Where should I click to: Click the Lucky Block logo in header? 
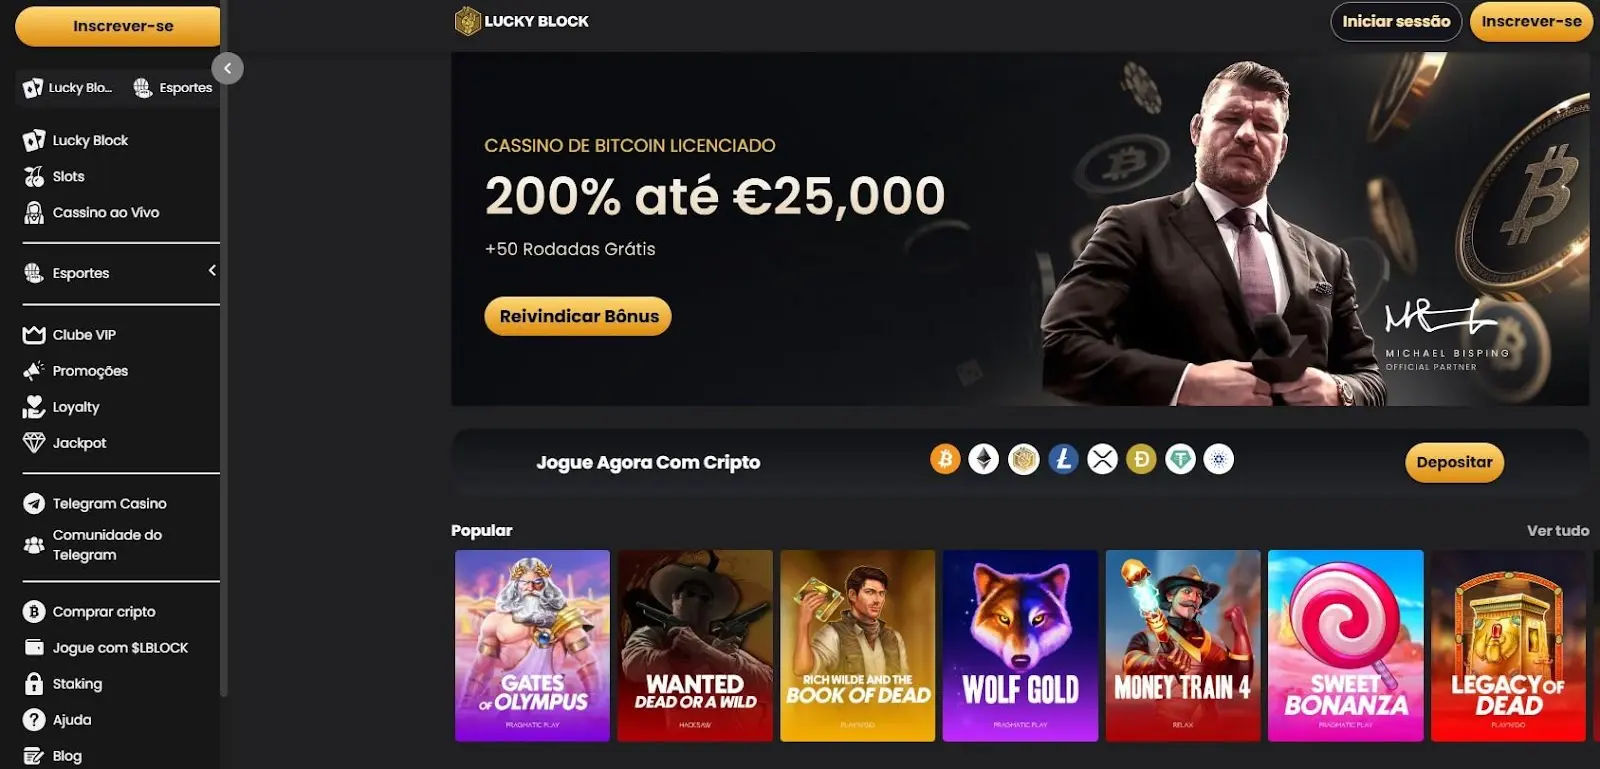pyautogui.click(x=522, y=21)
